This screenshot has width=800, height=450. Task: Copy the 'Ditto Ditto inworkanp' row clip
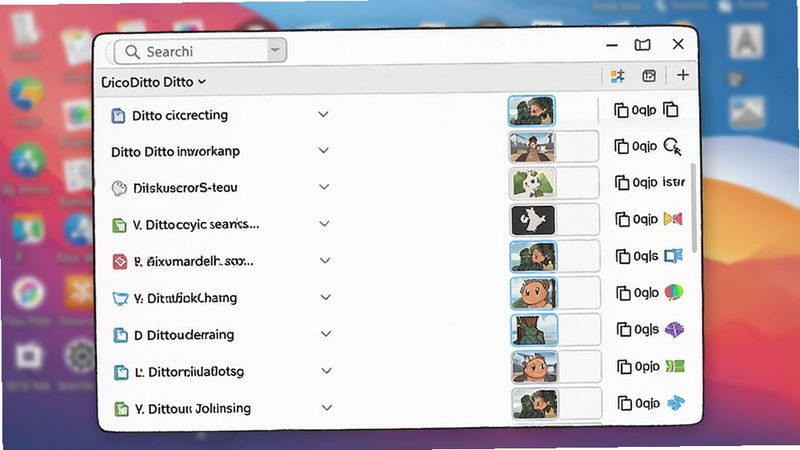click(x=621, y=147)
